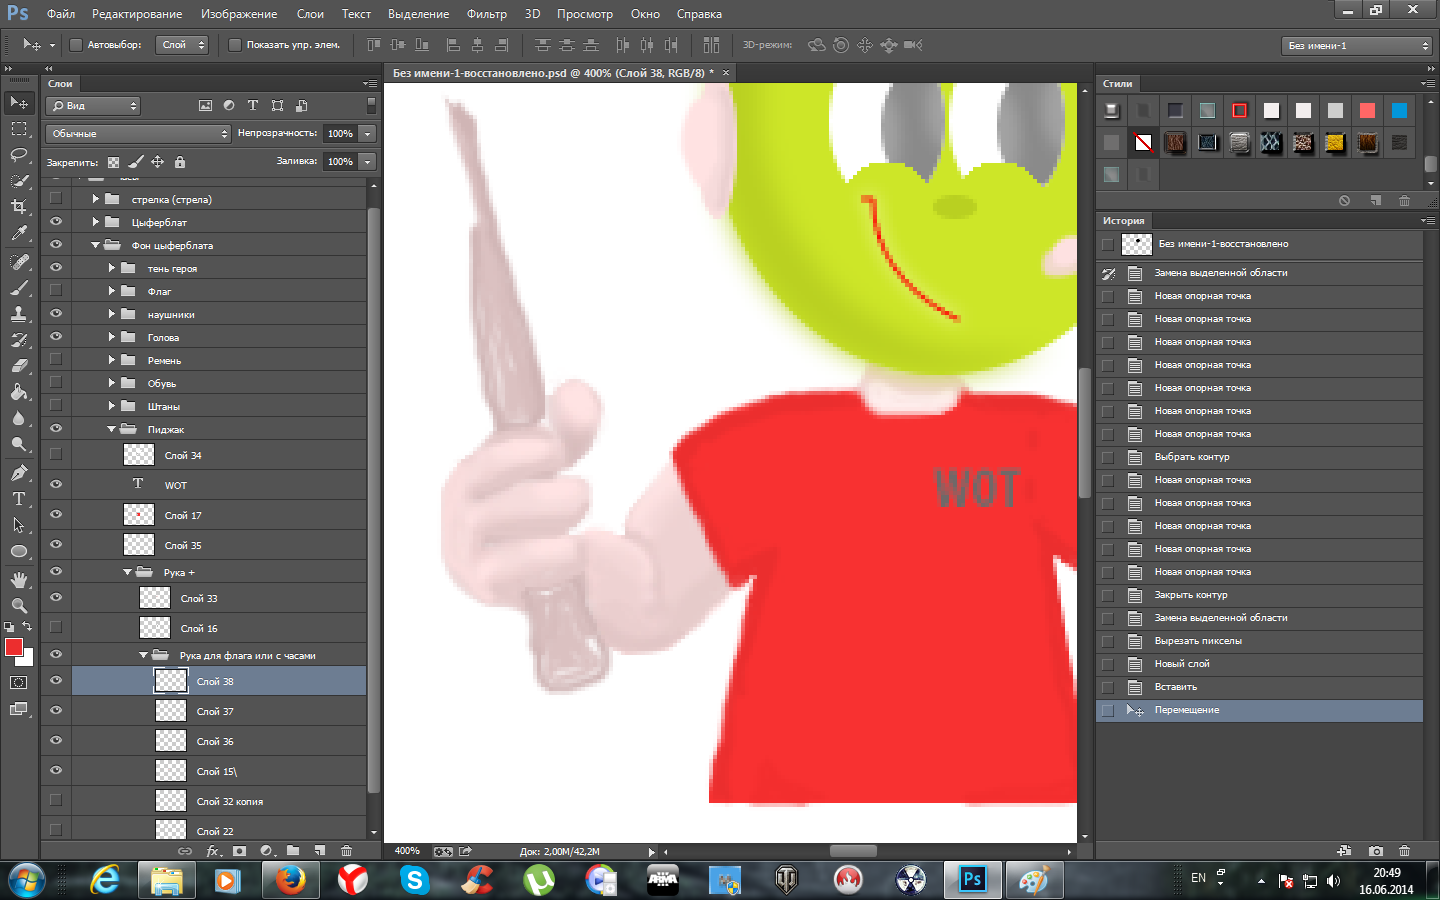Switch to the История panel tab

[x=1124, y=221]
